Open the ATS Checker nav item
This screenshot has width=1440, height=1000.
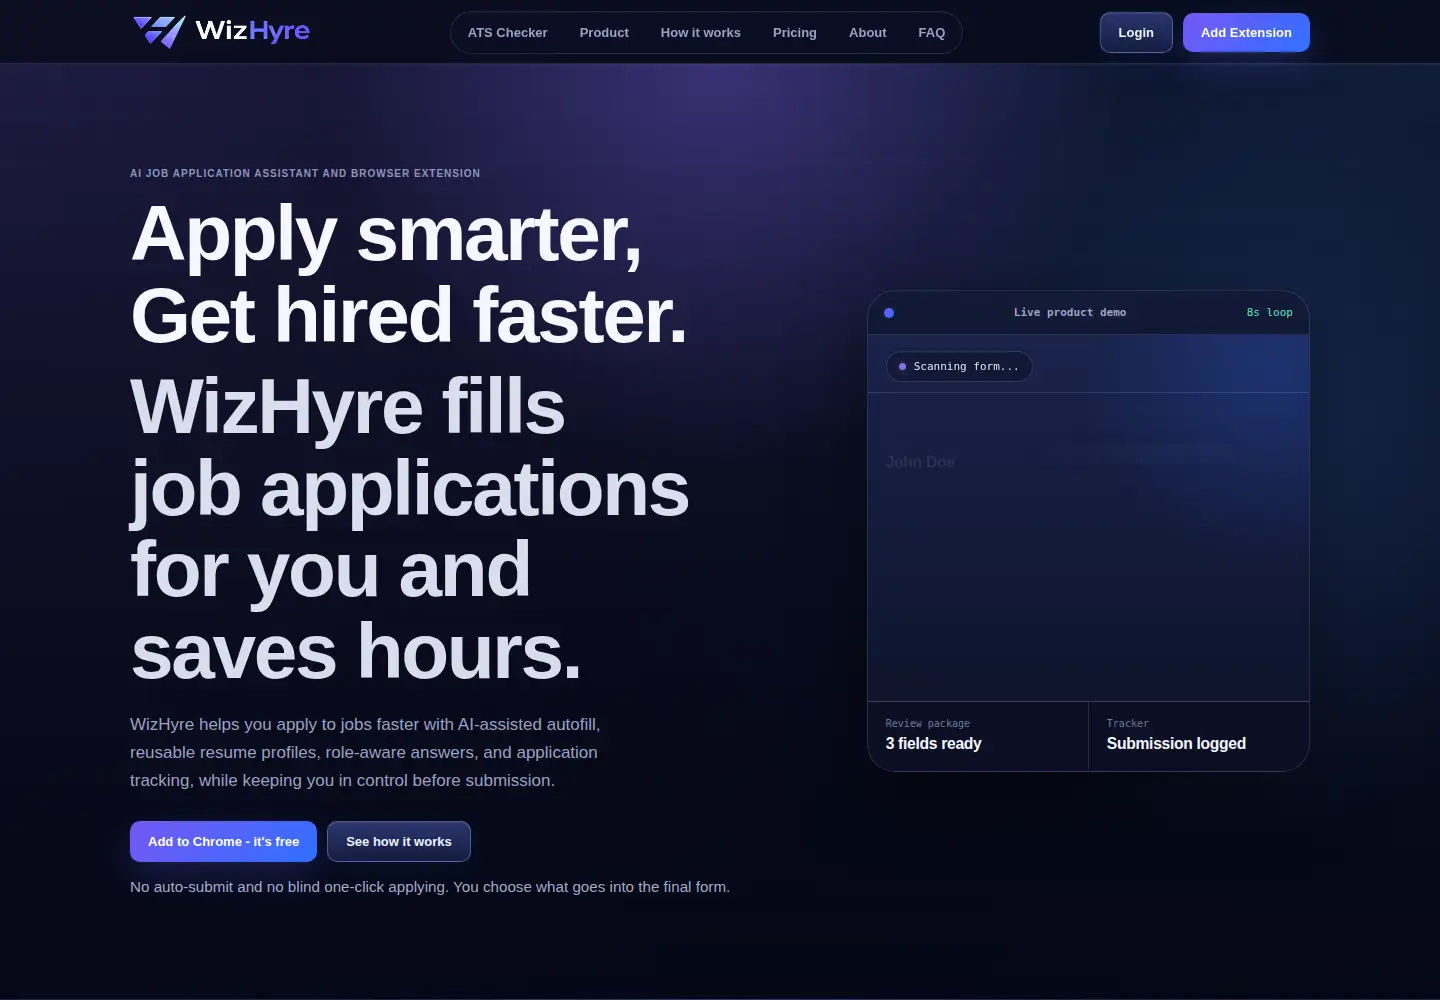tap(507, 33)
